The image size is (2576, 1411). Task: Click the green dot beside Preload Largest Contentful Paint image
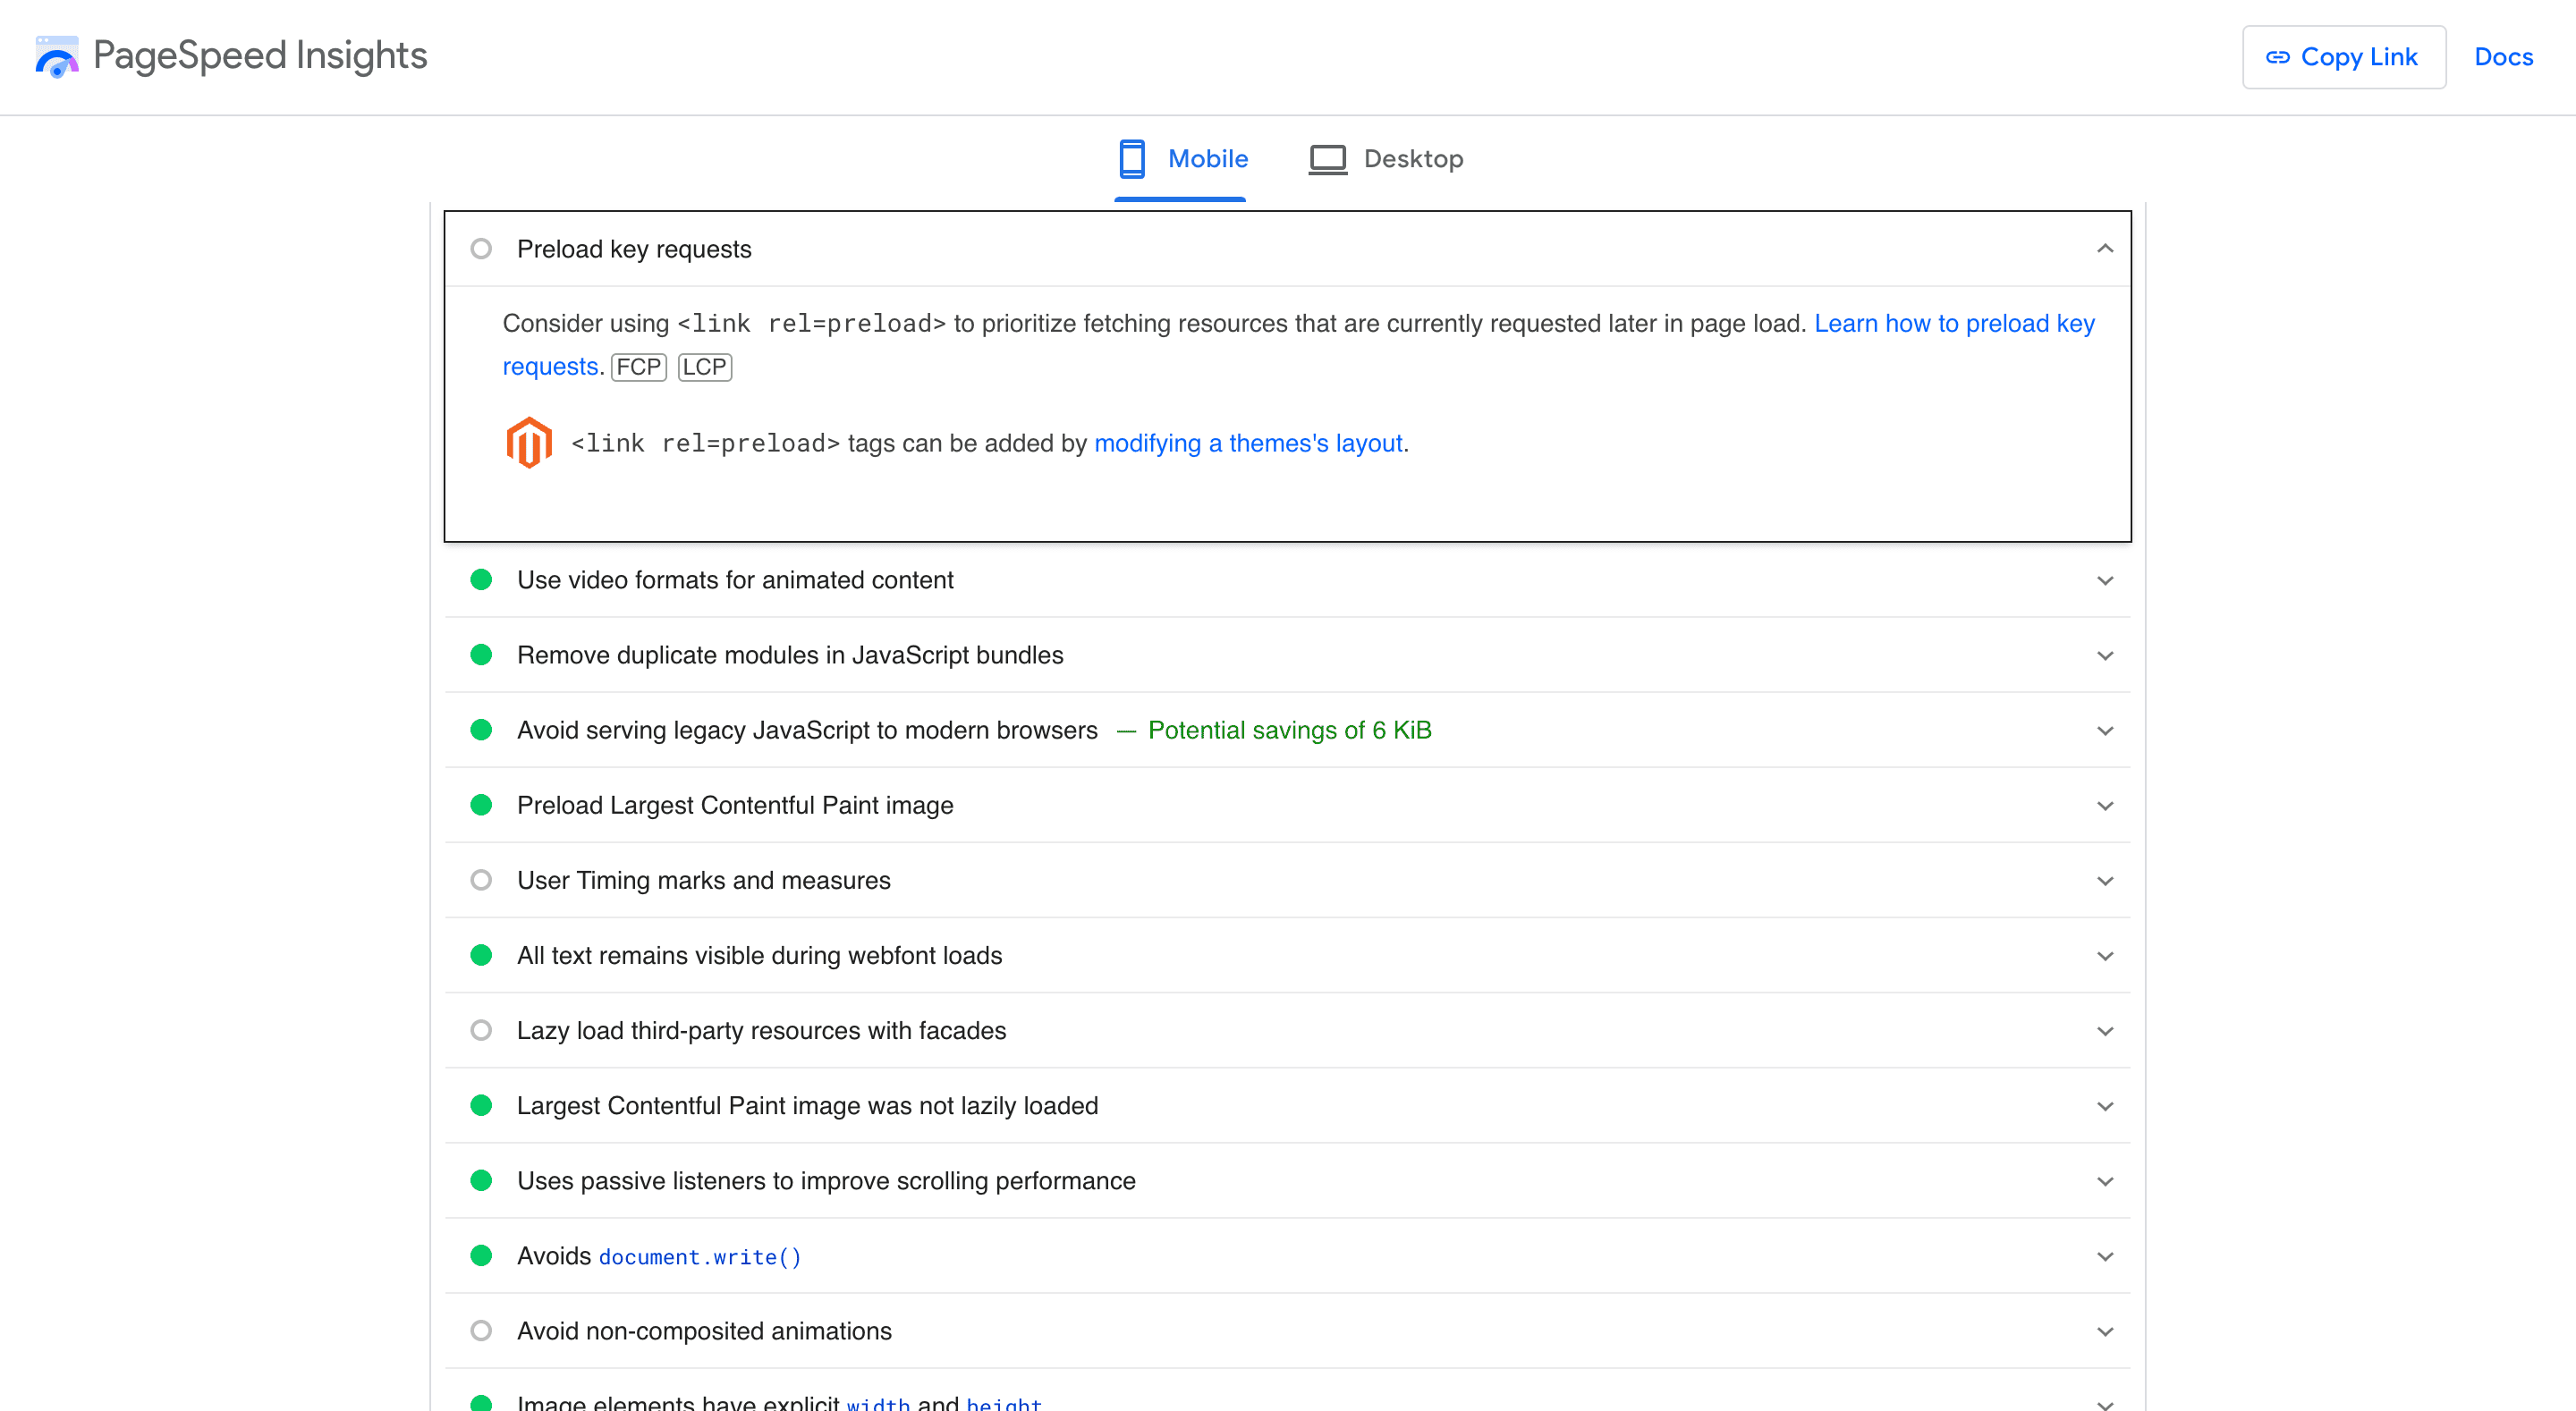pos(483,805)
